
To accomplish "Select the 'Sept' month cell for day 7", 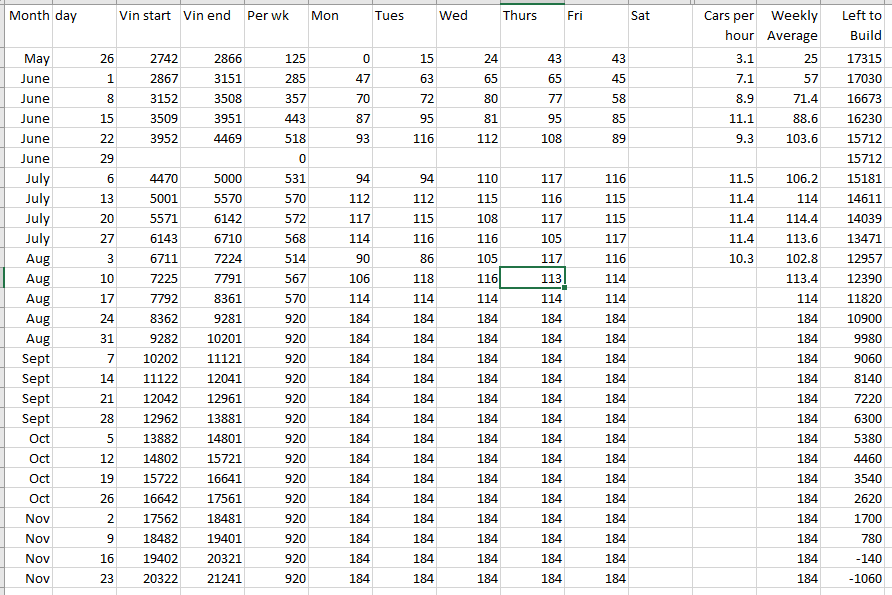I will tap(28, 359).
